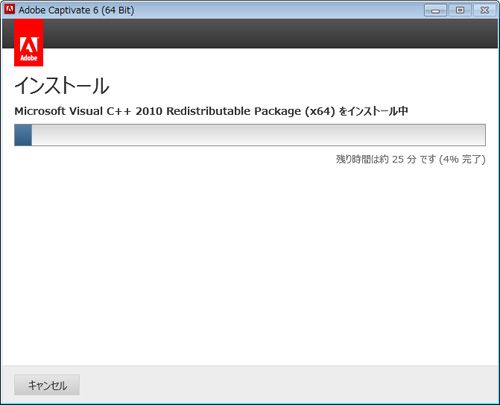500x405 pixels.
Task: Click the gray footer bar right of キャンセル
Action: 288,385
